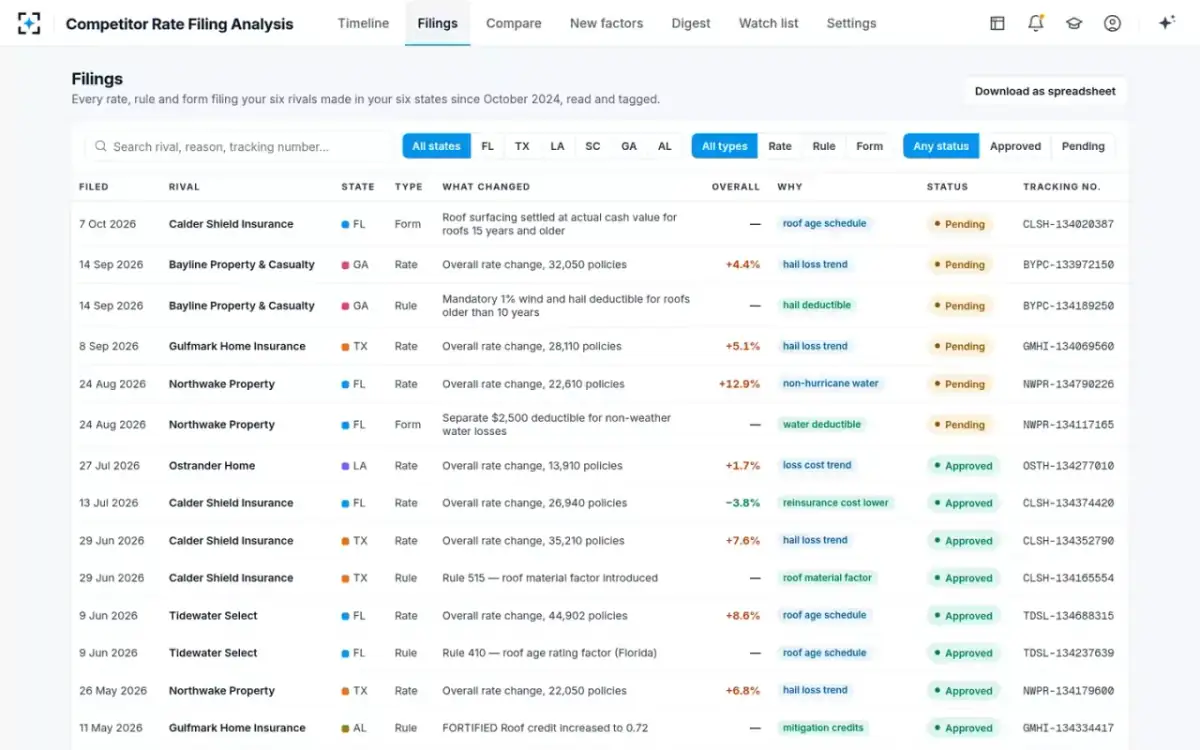Screen dimensions: 1200x750
Task: Click Pending badge for BYPC-133972150
Action: (x=959, y=265)
